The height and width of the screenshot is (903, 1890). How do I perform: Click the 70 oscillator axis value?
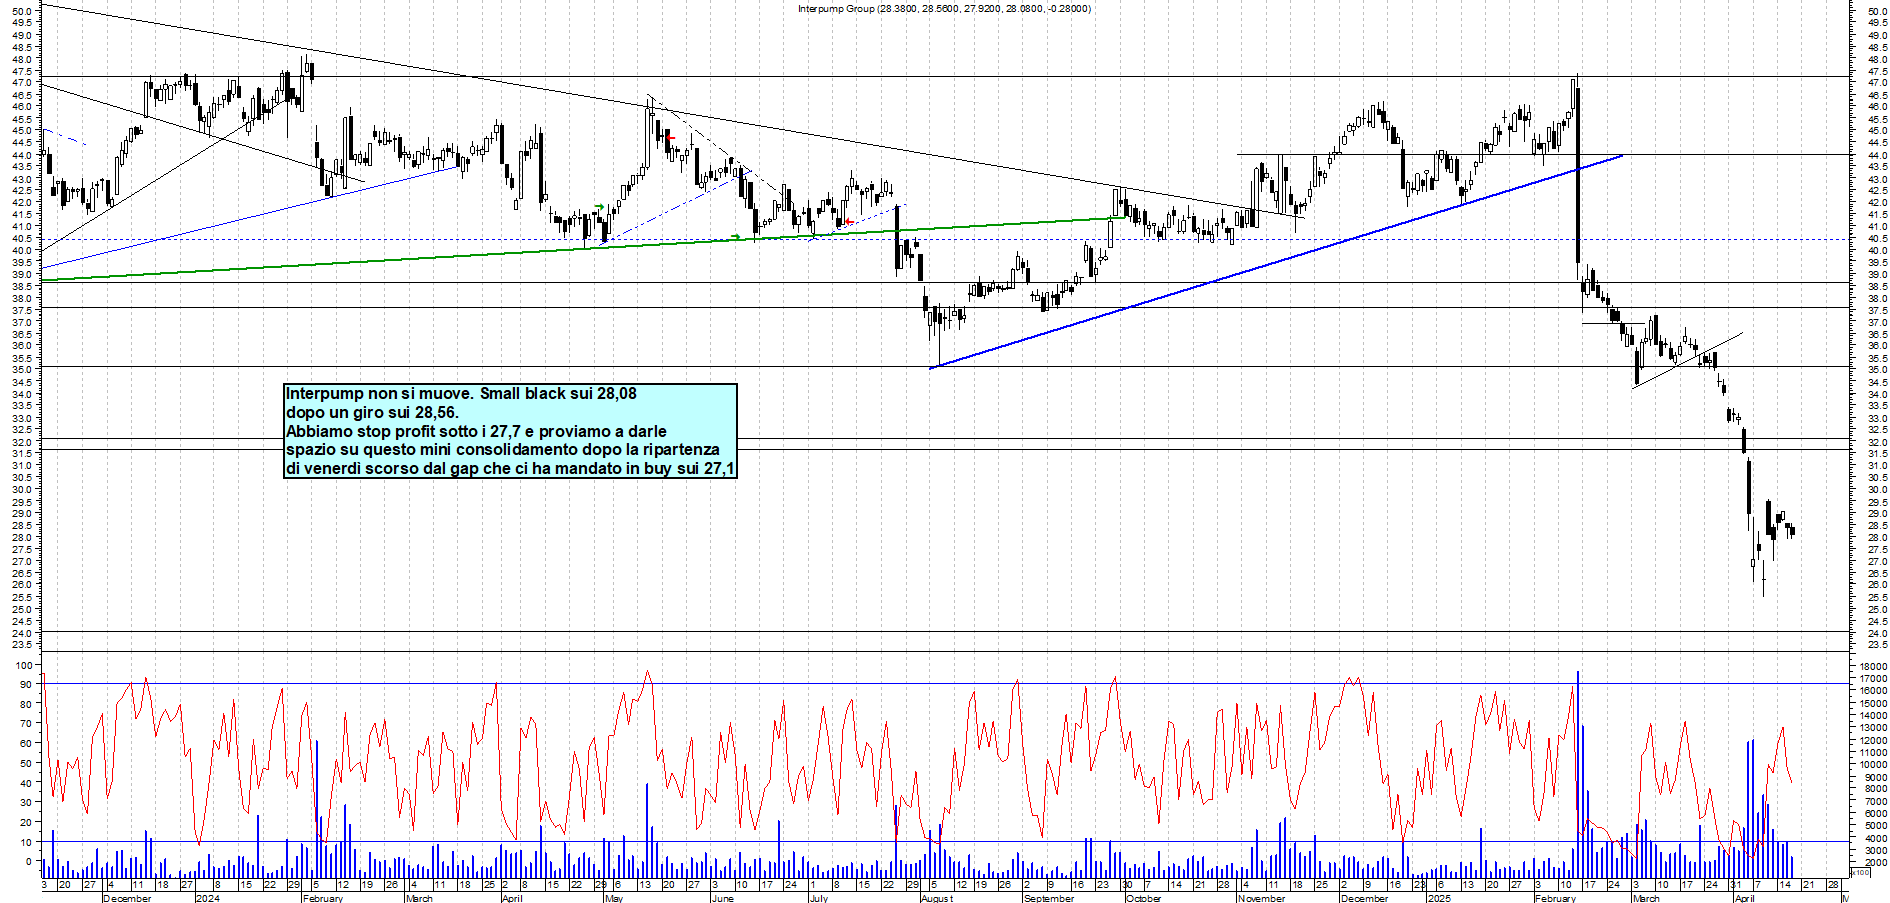(27, 724)
